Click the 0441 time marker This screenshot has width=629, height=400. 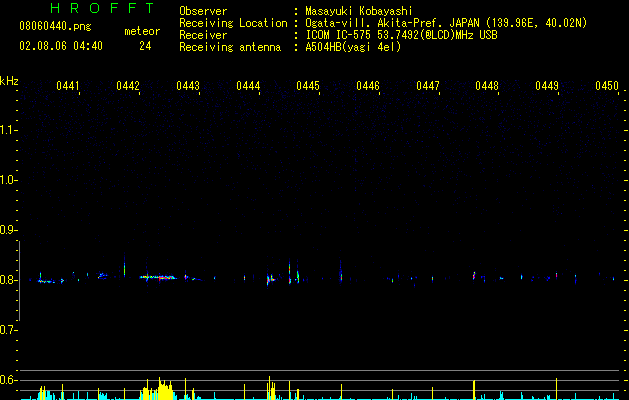point(68,86)
